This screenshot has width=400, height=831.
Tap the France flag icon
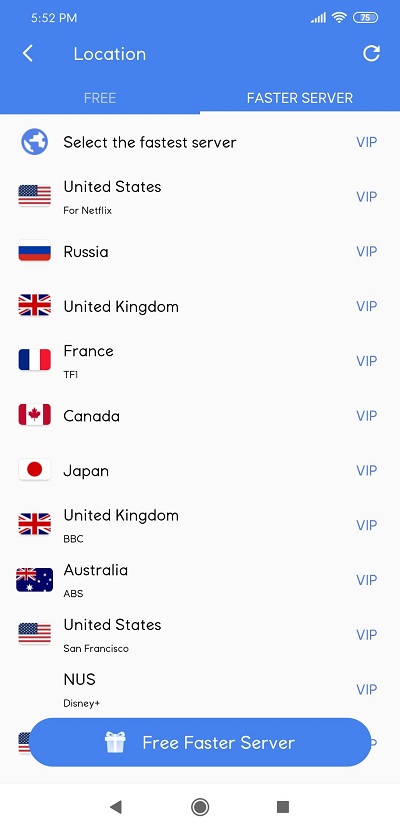pyautogui.click(x=34, y=360)
